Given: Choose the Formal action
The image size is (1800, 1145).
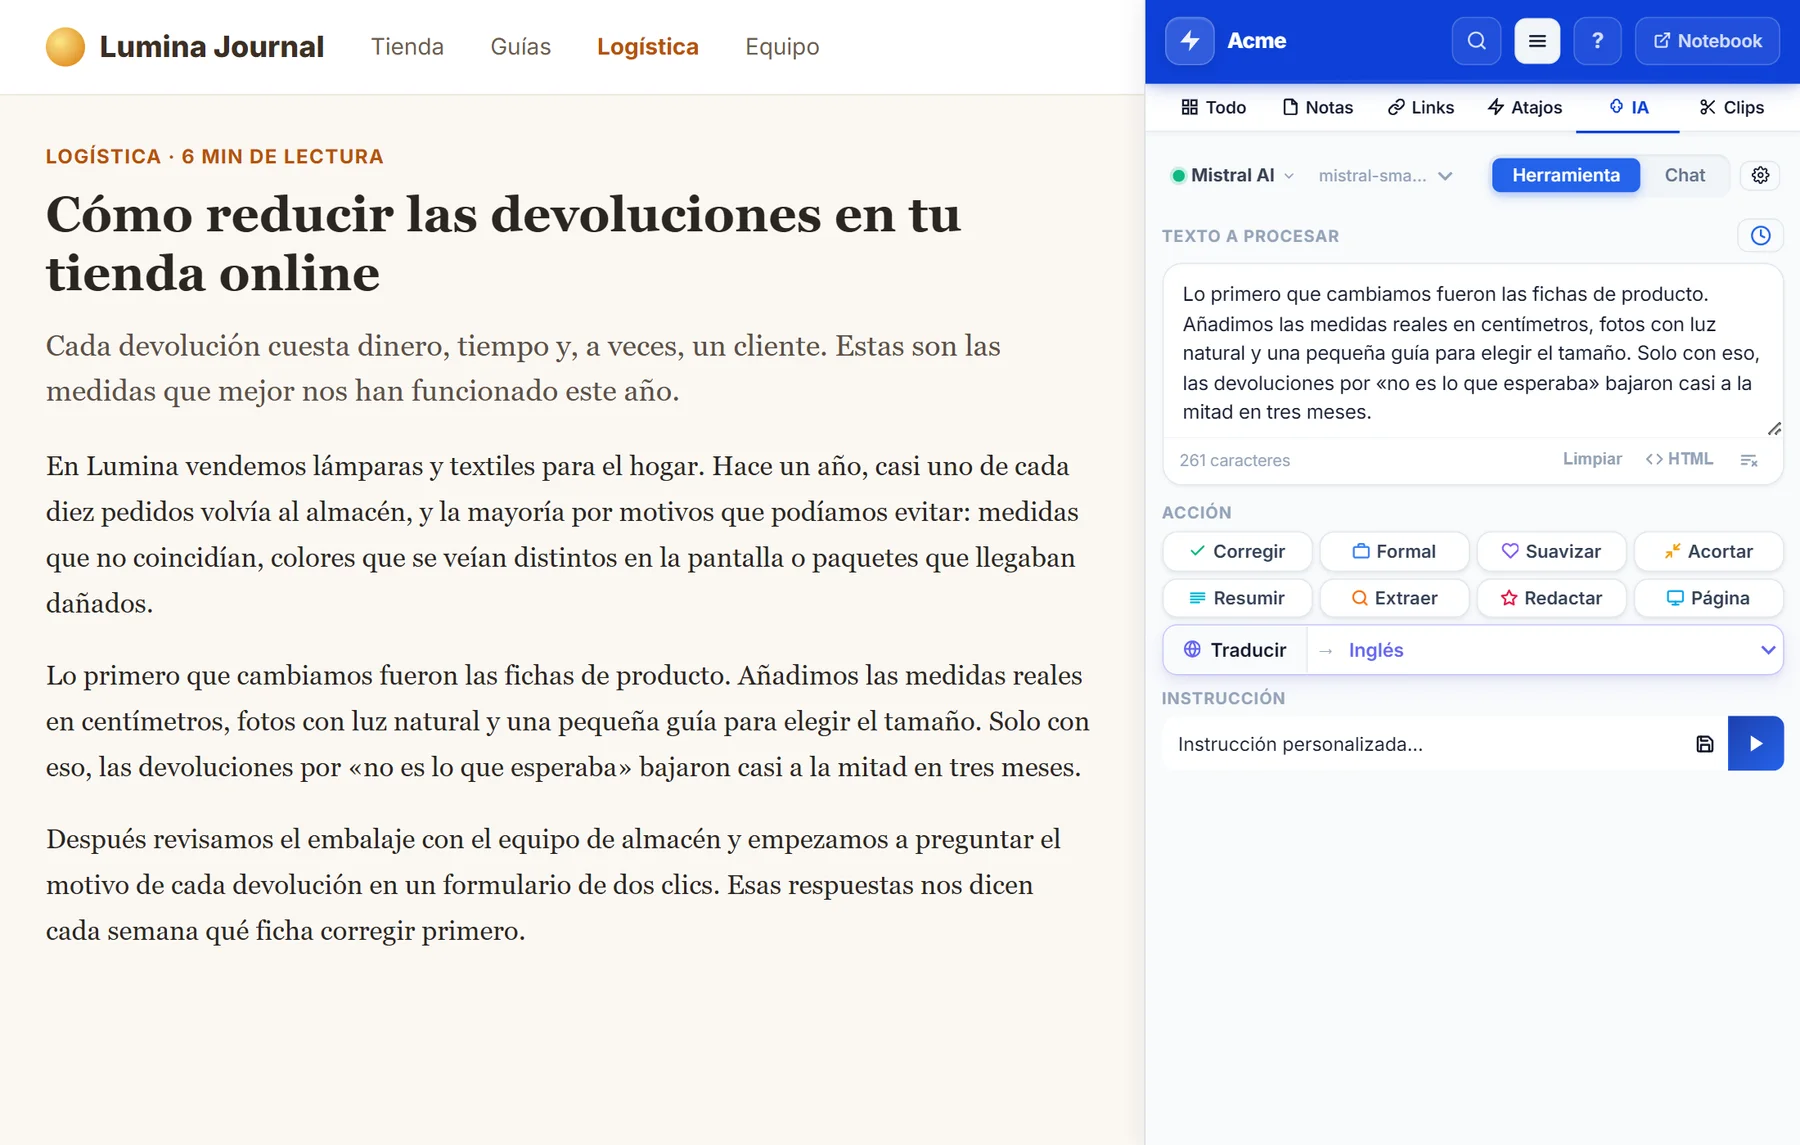Looking at the screenshot, I should pyautogui.click(x=1394, y=551).
